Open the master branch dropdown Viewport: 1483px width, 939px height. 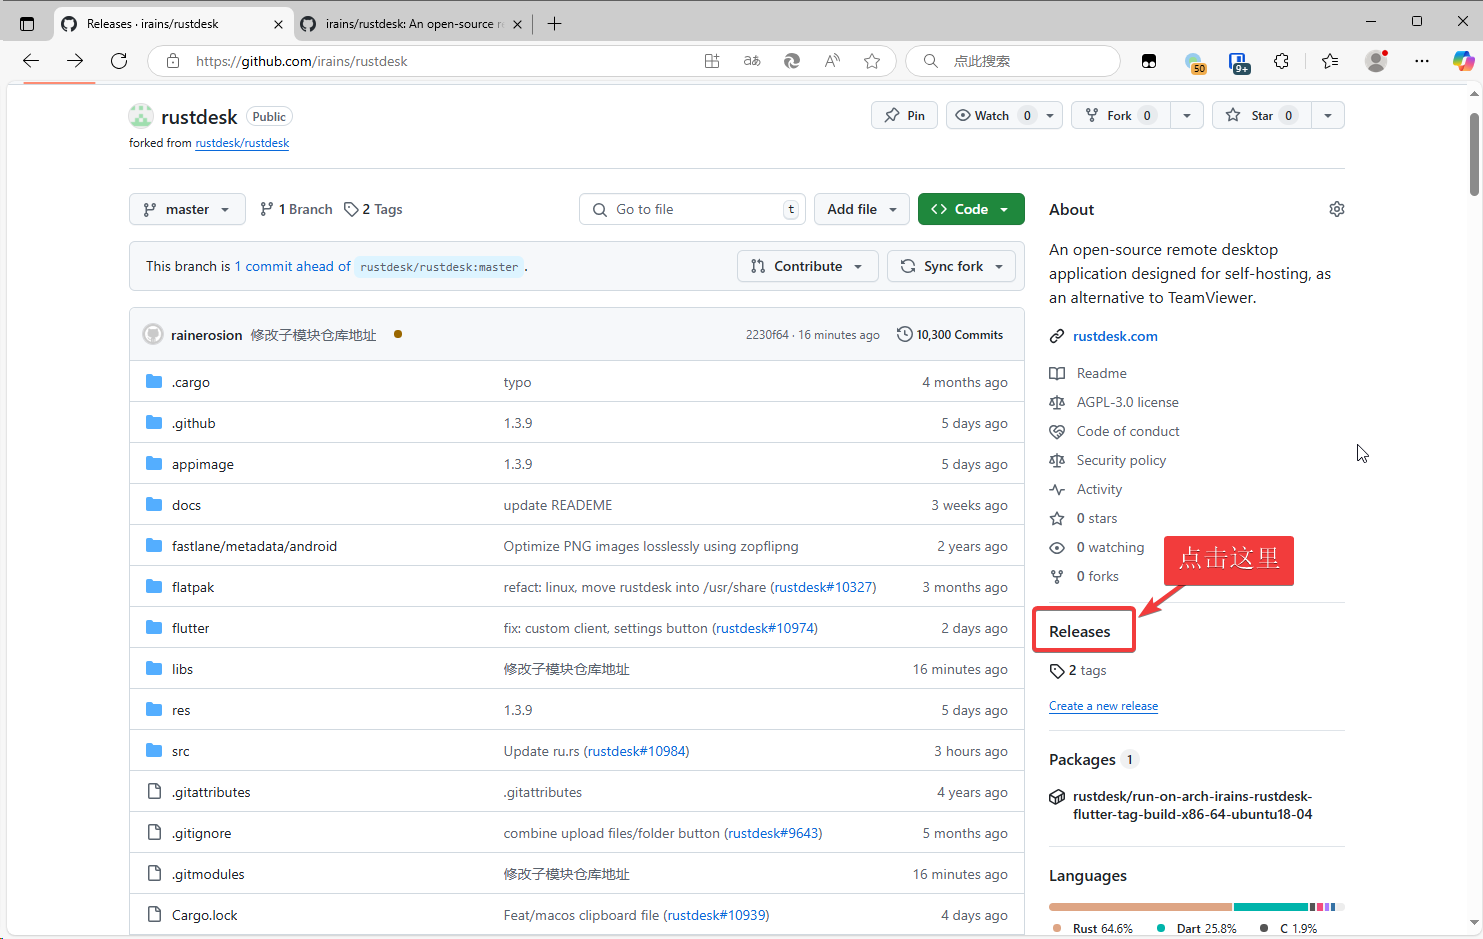187,209
